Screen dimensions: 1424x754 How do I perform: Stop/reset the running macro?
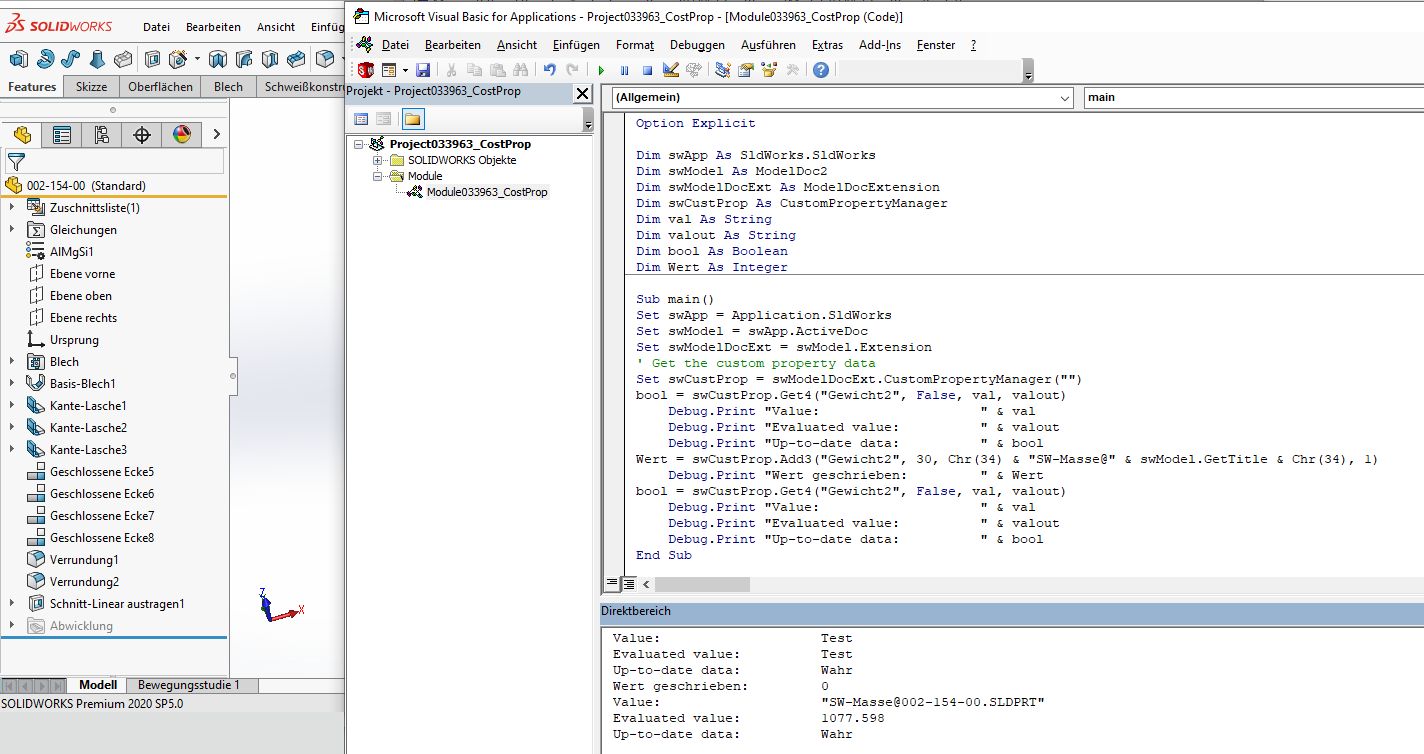pos(647,70)
